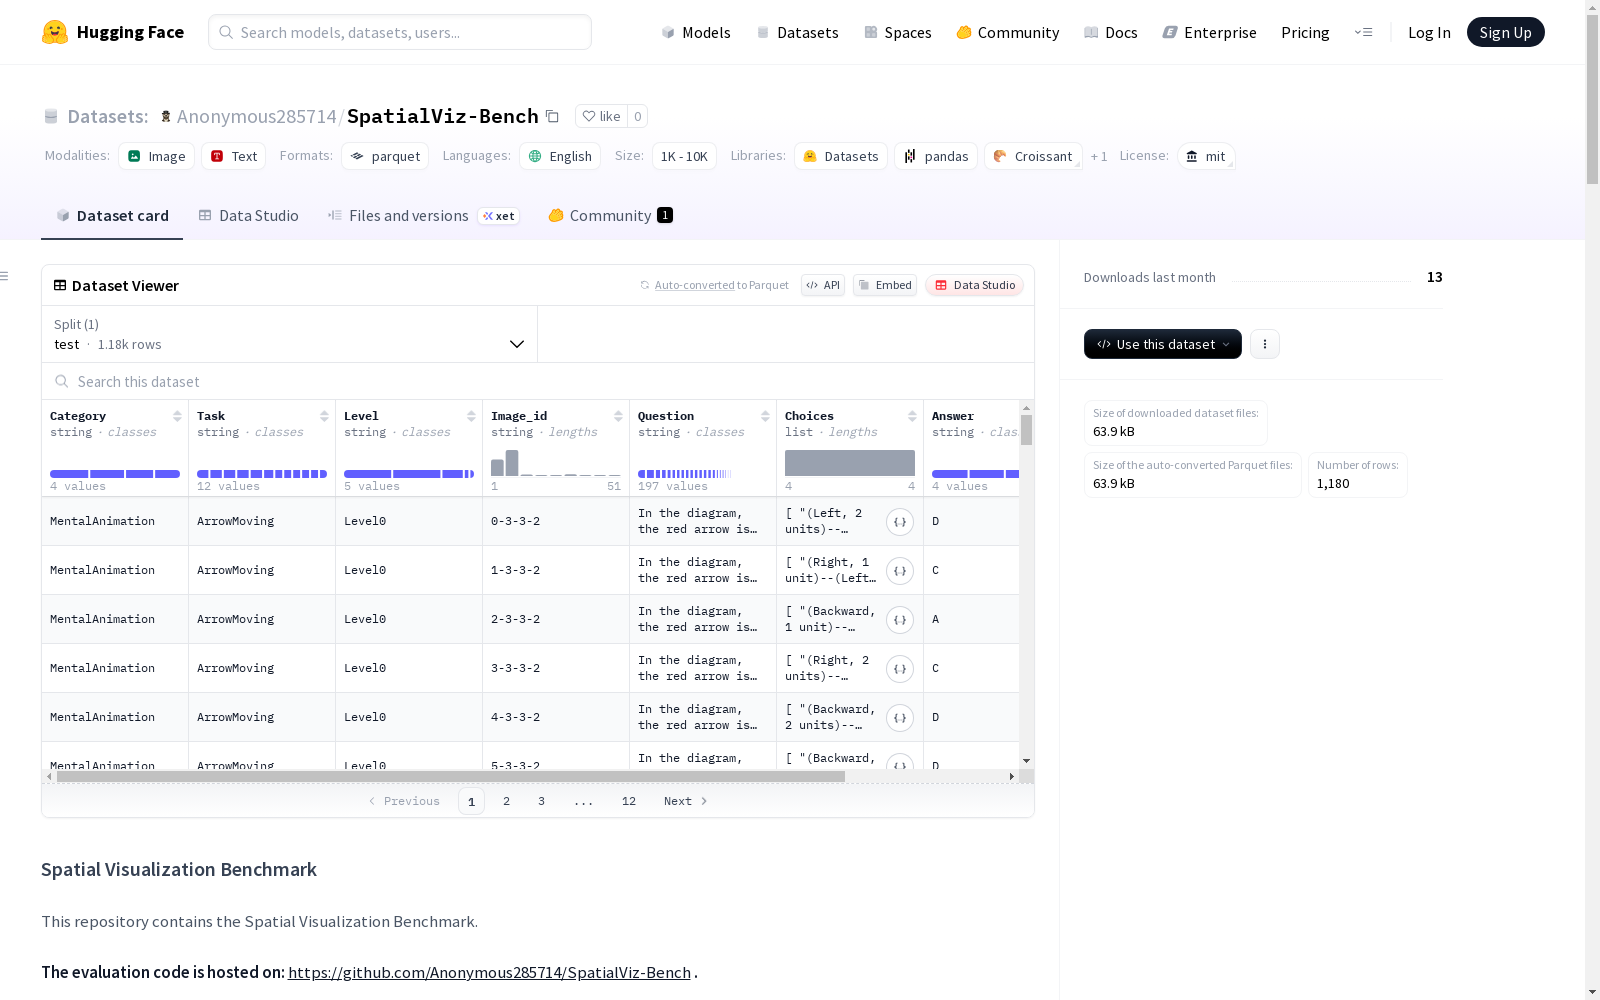Click the Datasets library tag

(x=841, y=156)
